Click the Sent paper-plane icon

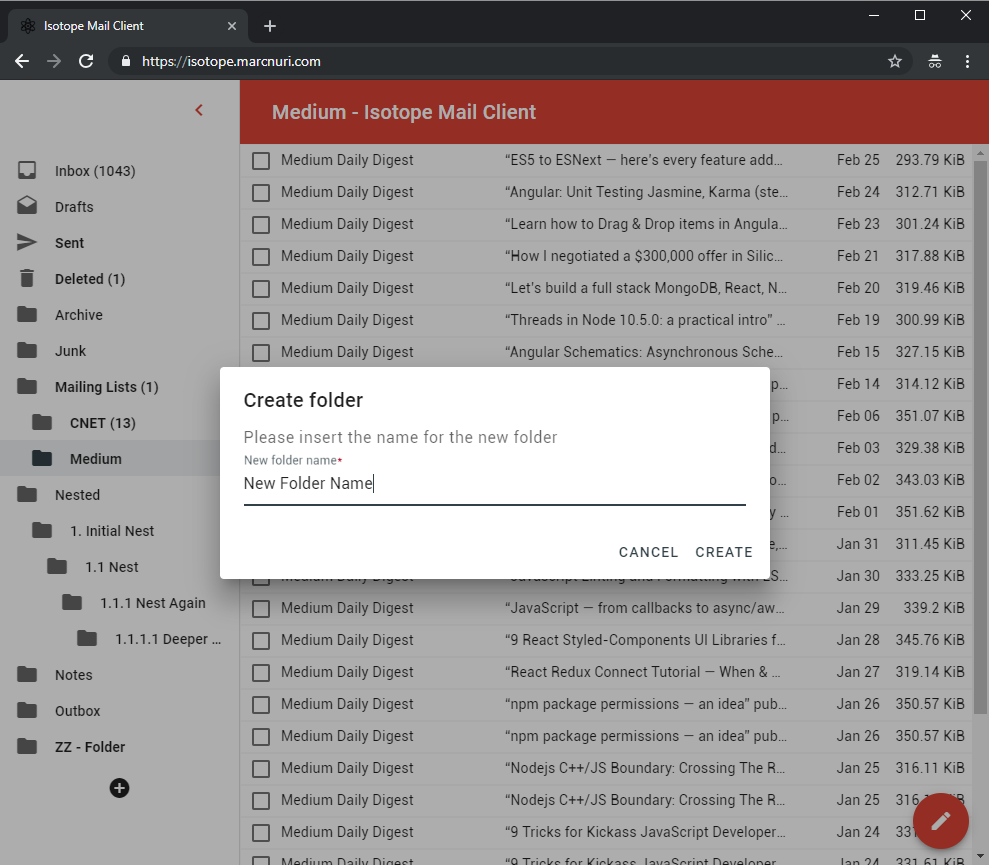(27, 242)
